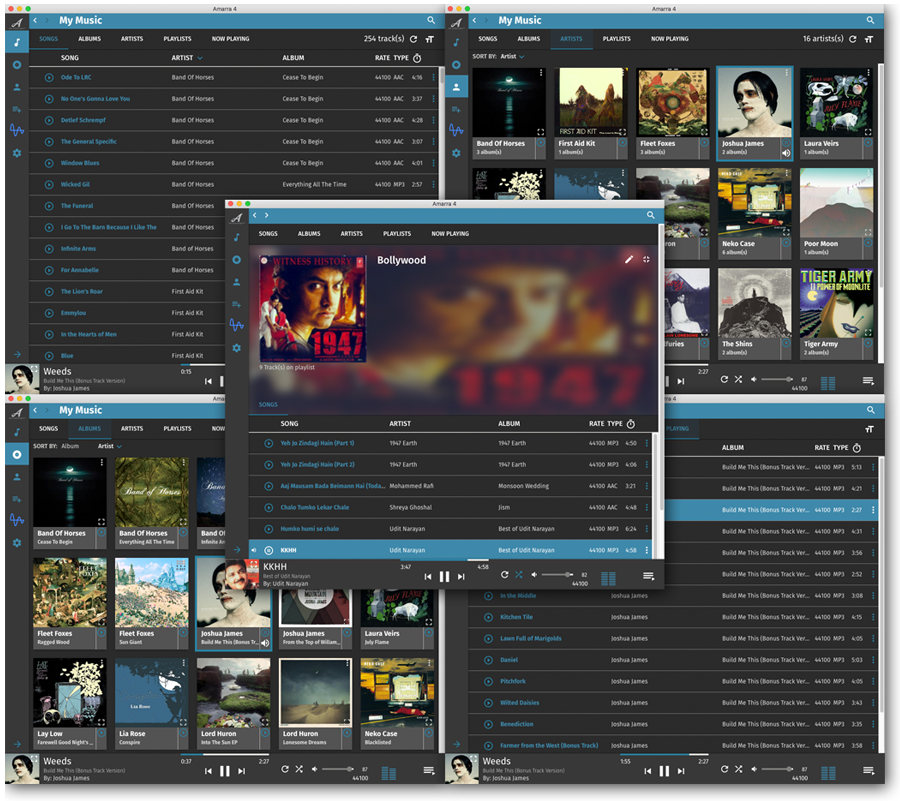The image size is (900, 801).
Task: Skip to next track in KKHH player bar
Action: 461,576
